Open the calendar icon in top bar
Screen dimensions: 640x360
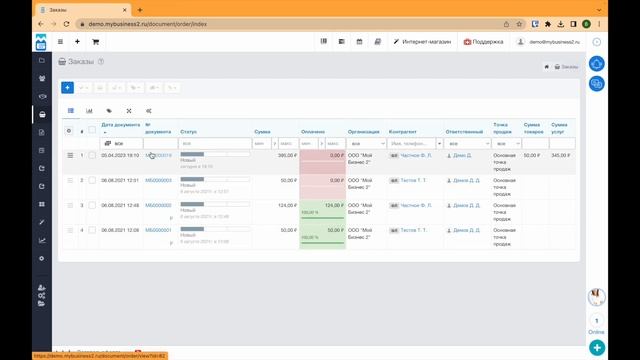359,42
